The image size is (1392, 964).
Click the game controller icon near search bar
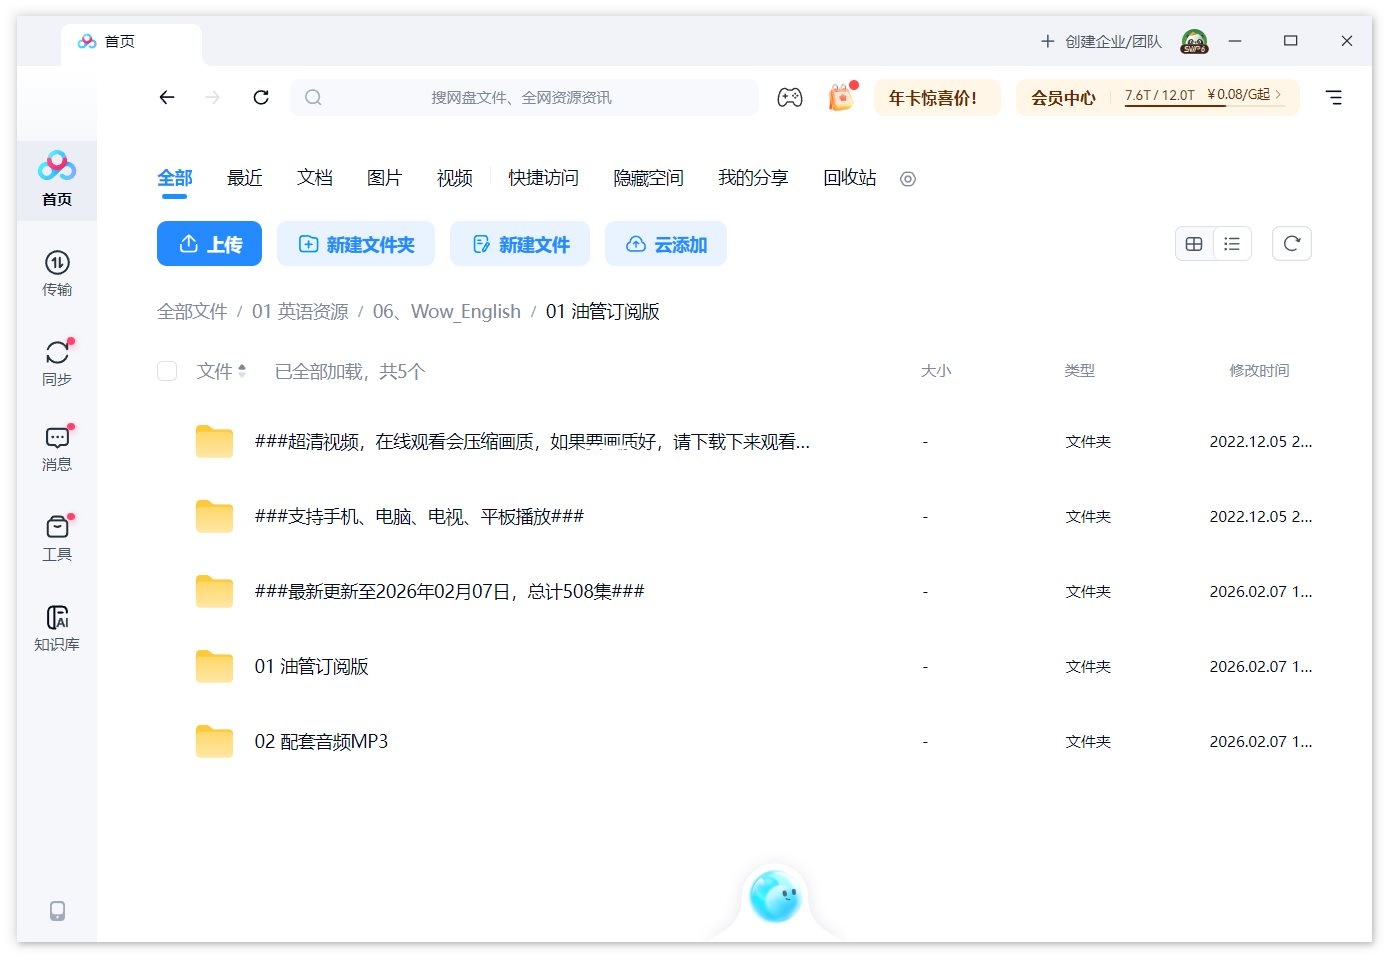click(789, 97)
